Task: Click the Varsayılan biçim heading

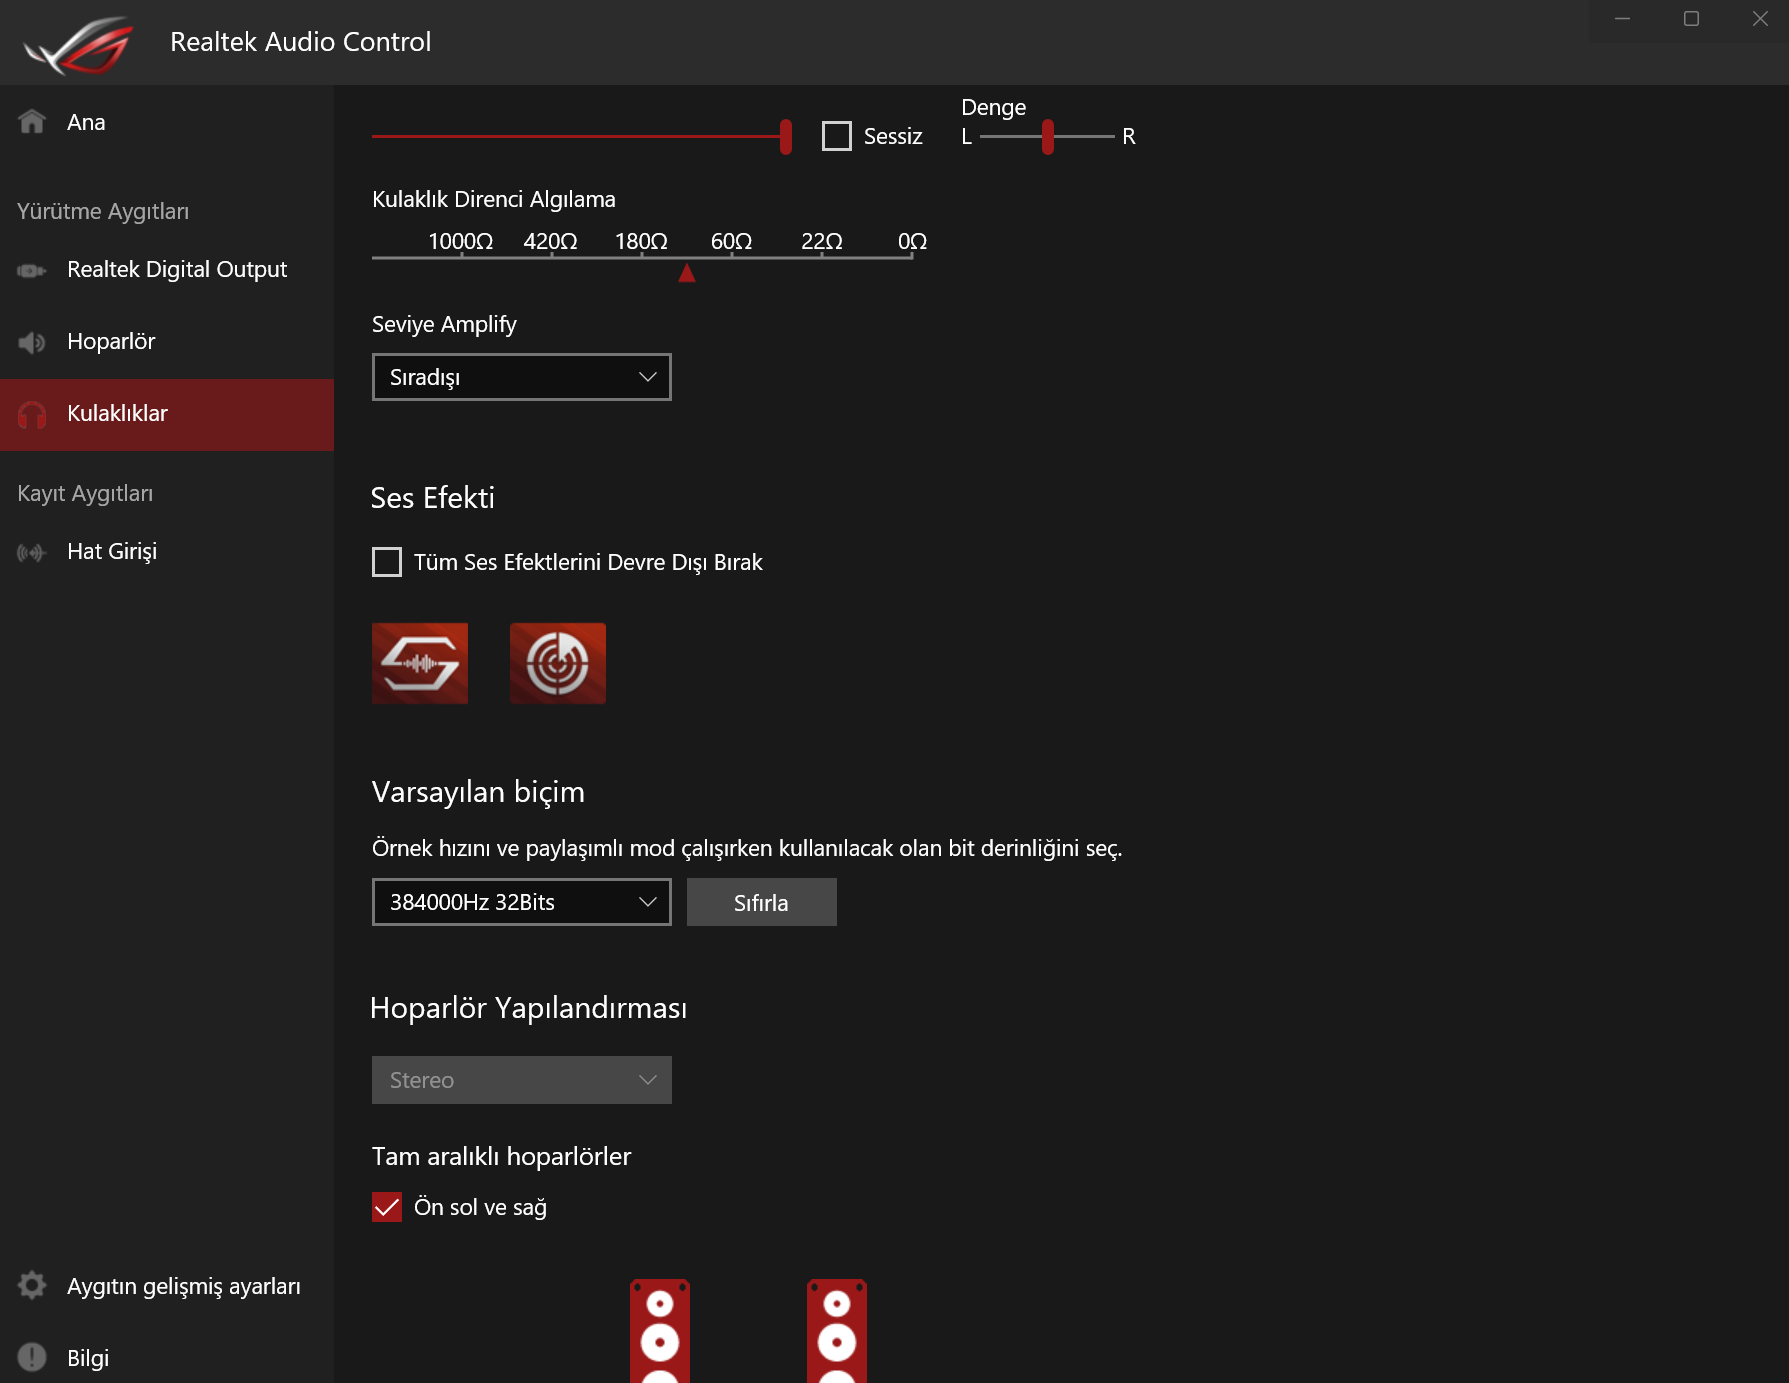Action: coord(478,792)
